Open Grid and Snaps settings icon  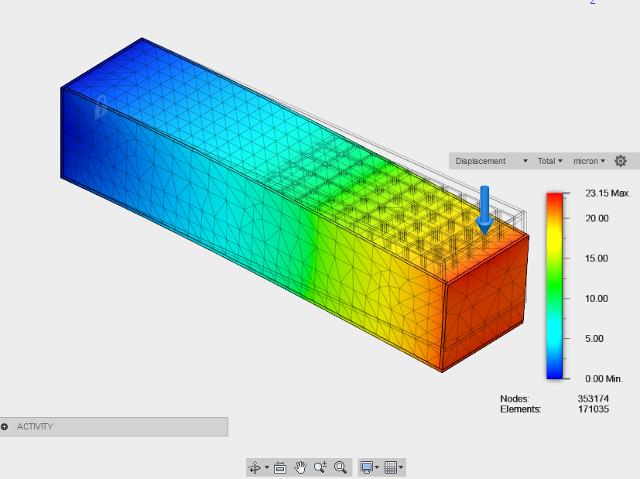tap(391, 467)
